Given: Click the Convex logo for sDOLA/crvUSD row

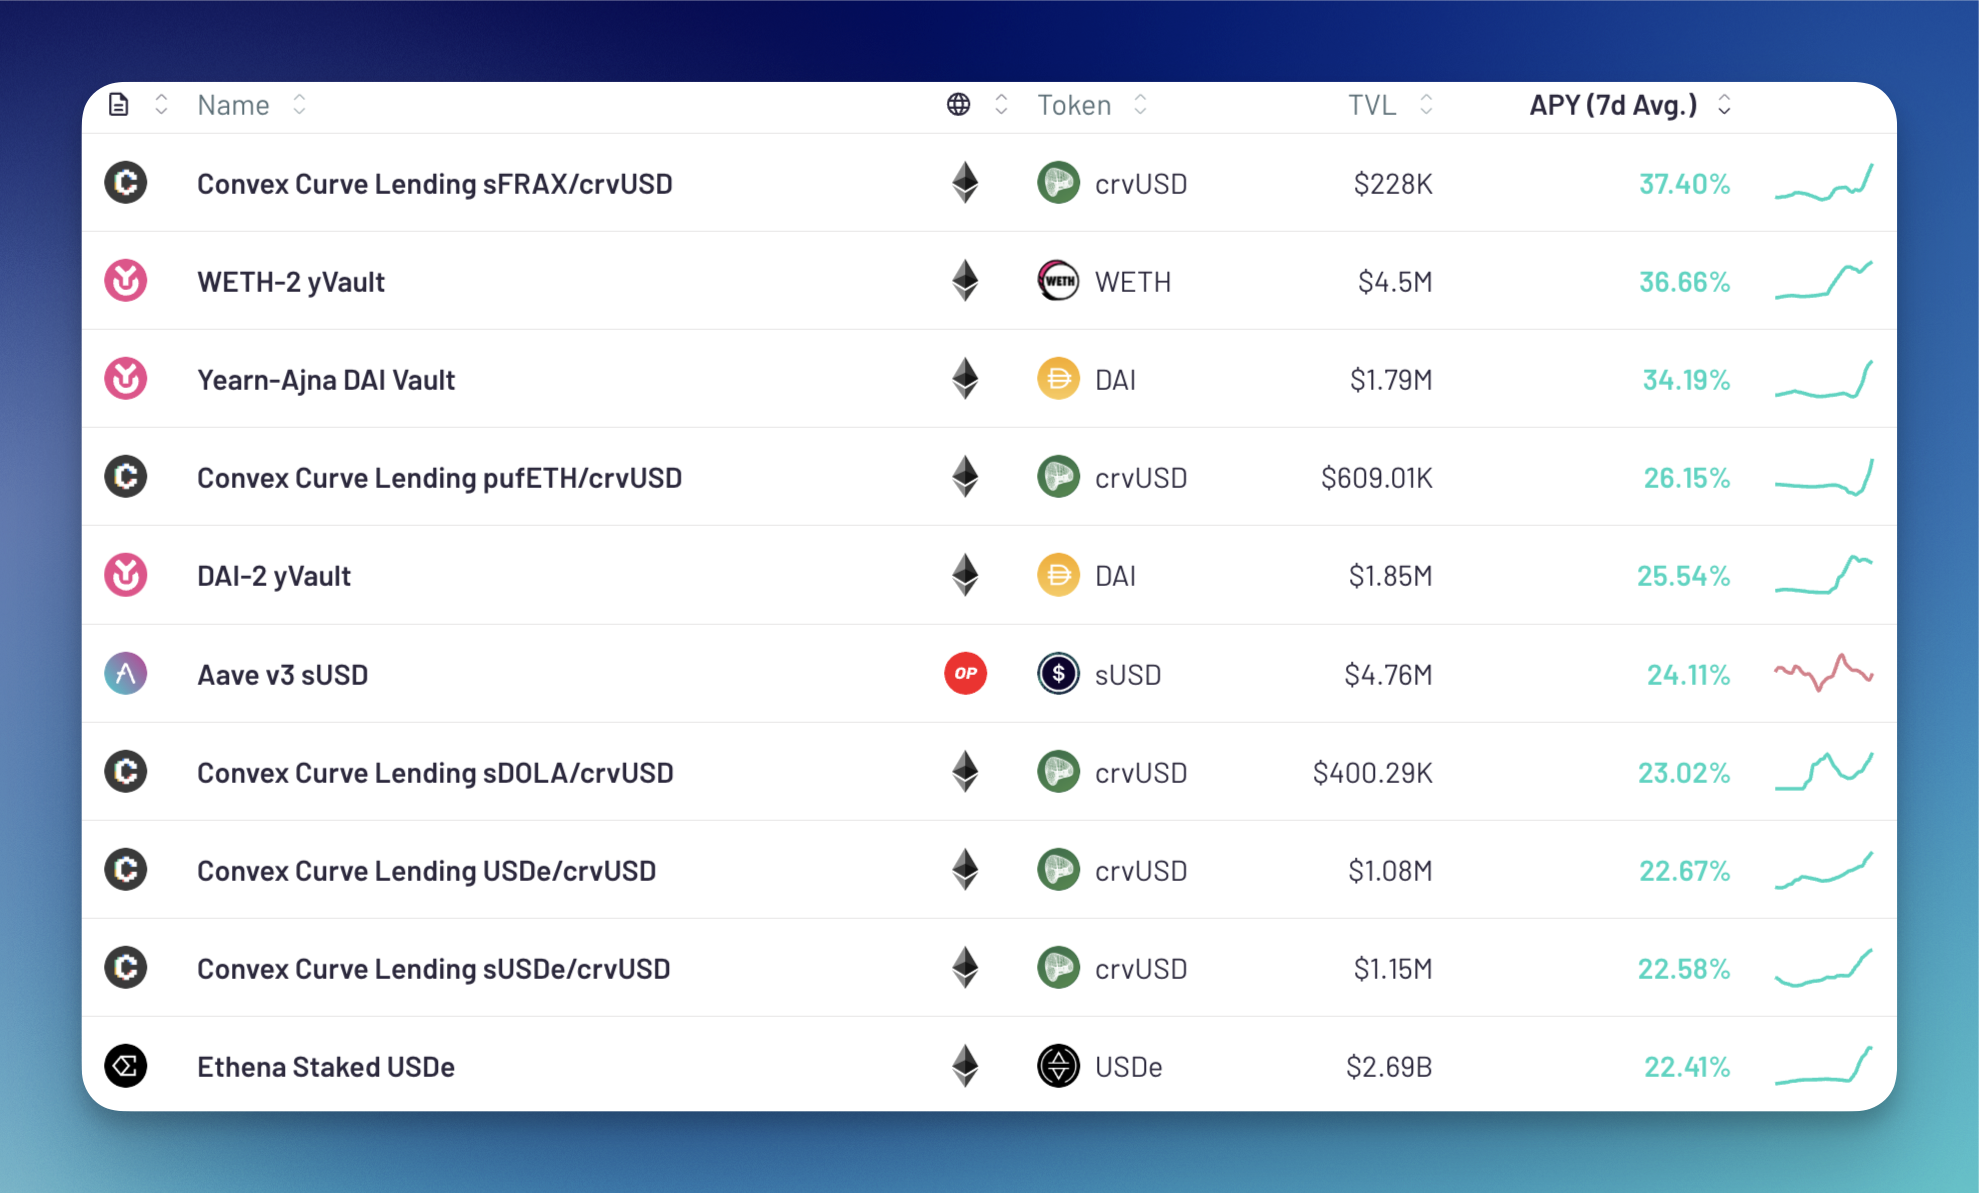Looking at the screenshot, I should click(126, 772).
